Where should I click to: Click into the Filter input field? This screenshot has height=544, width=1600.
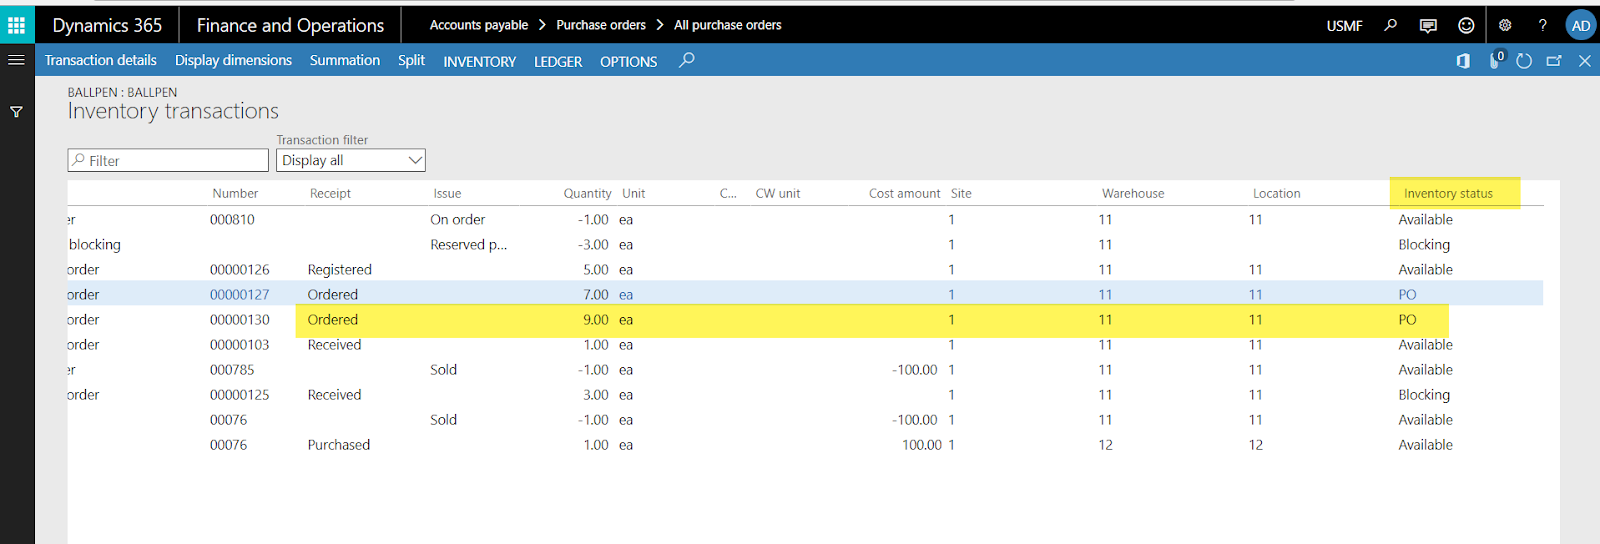[x=168, y=160]
